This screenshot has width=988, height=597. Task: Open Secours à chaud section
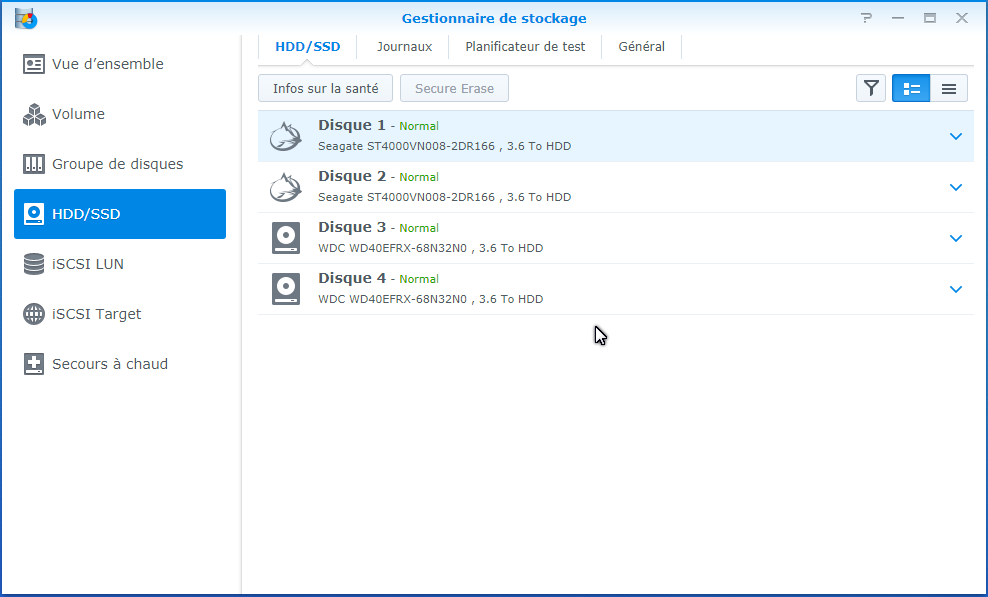pos(120,364)
